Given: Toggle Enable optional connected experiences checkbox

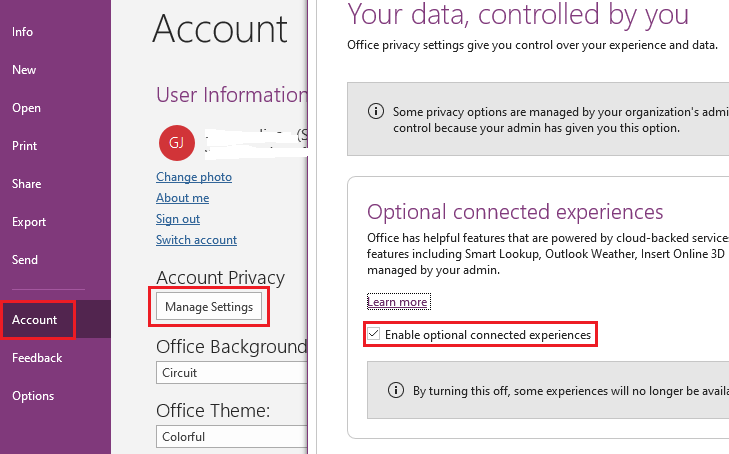Looking at the screenshot, I should [374, 335].
